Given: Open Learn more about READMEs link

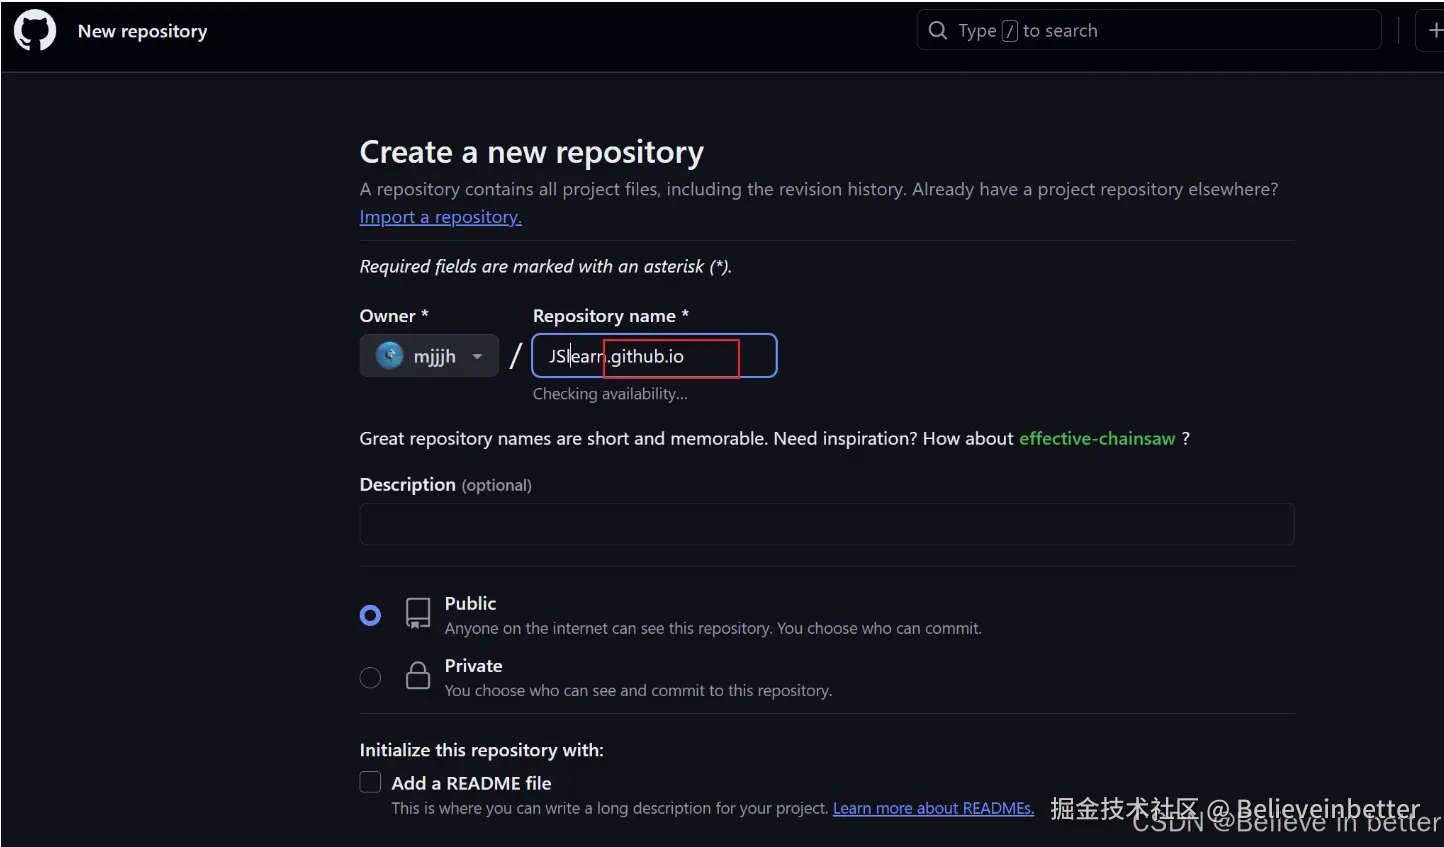Looking at the screenshot, I should [933, 808].
